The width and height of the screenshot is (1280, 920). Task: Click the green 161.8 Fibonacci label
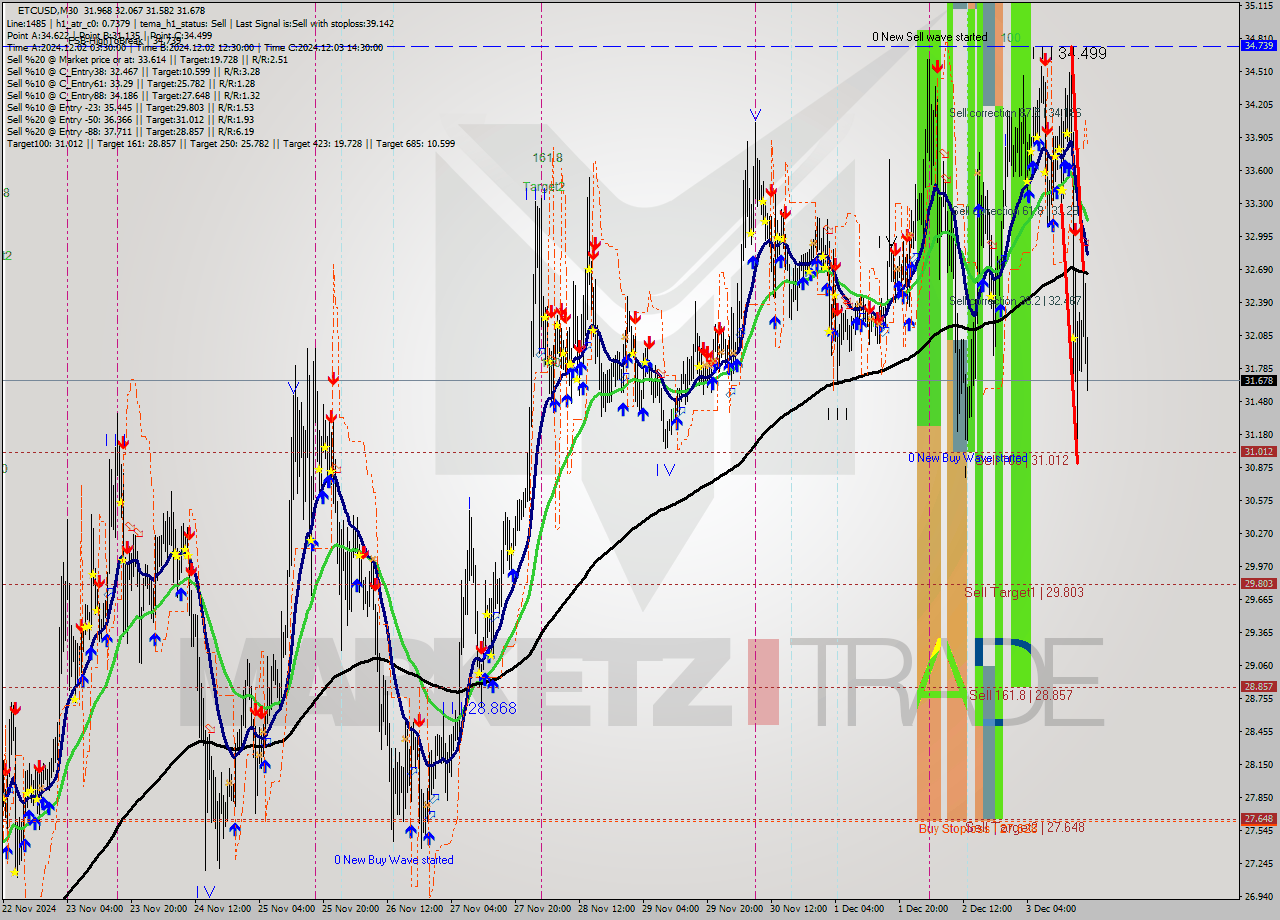547,158
